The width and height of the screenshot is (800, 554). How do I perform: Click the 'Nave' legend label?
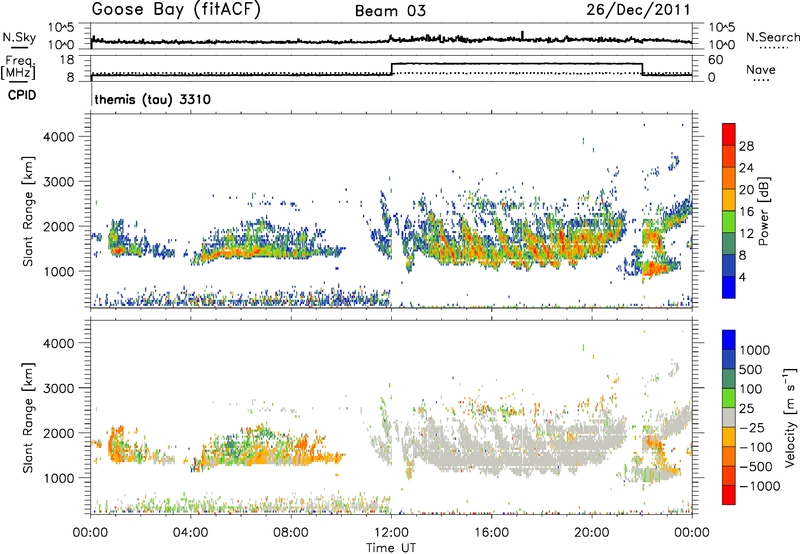click(x=761, y=70)
